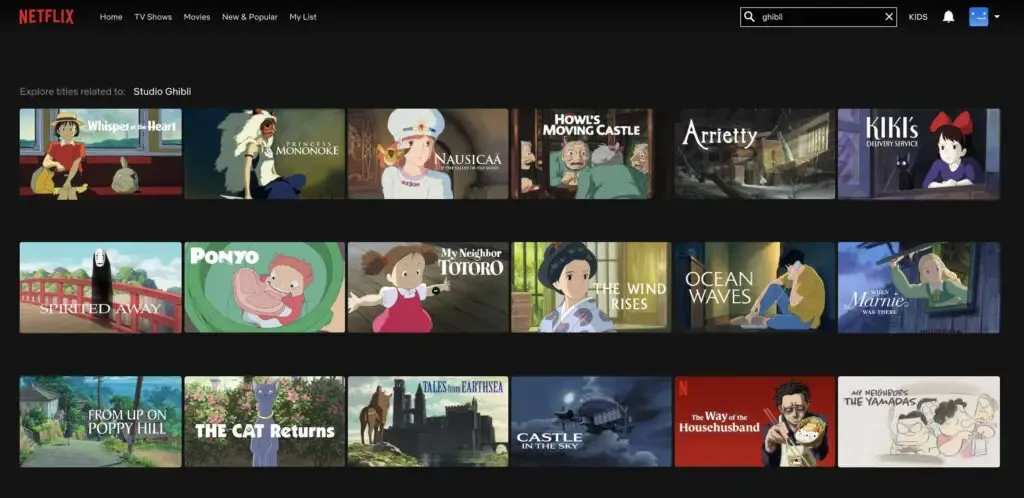Open the Movies section
Screen dimensions: 1024x498
[x=197, y=17]
